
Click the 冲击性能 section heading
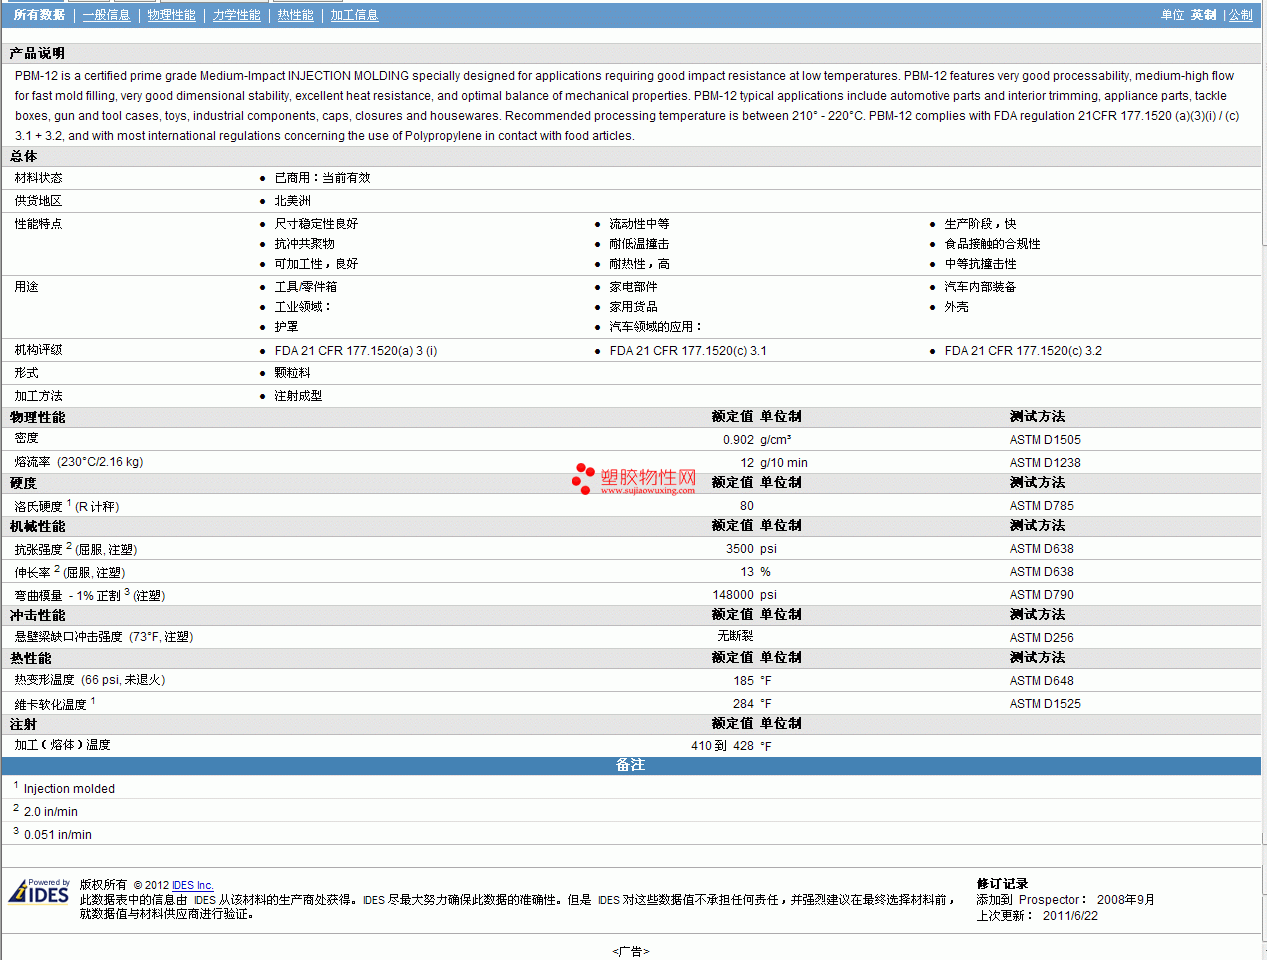point(37,616)
